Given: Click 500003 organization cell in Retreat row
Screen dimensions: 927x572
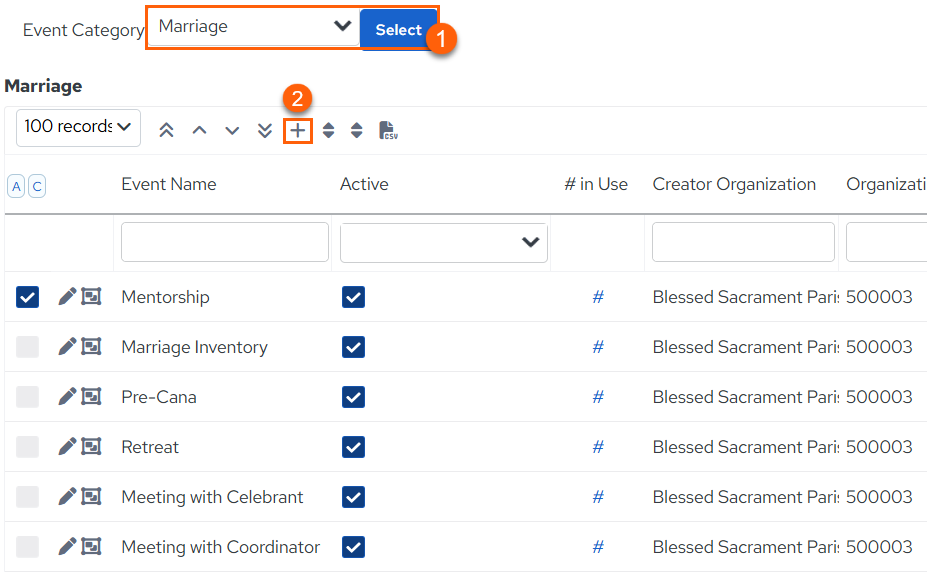Looking at the screenshot, I should [879, 447].
